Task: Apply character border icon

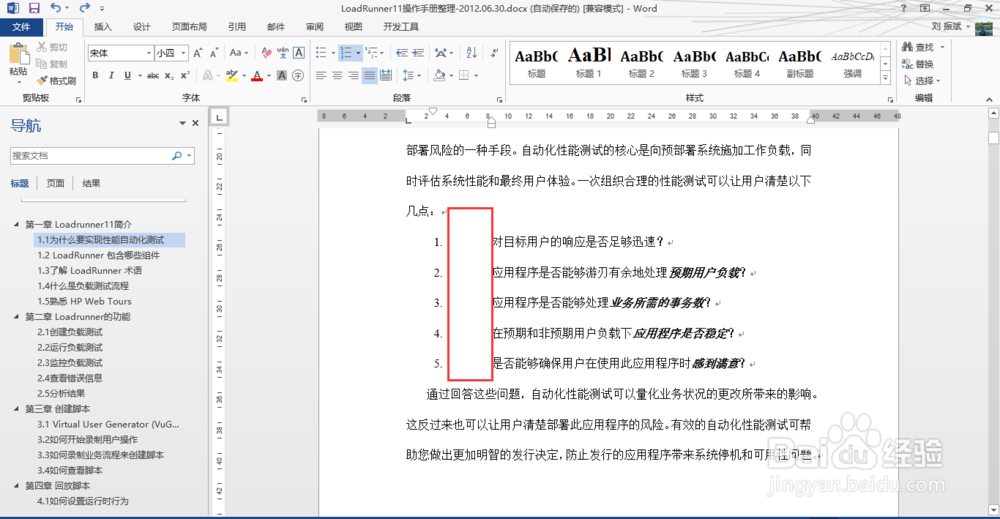Action: (298, 53)
